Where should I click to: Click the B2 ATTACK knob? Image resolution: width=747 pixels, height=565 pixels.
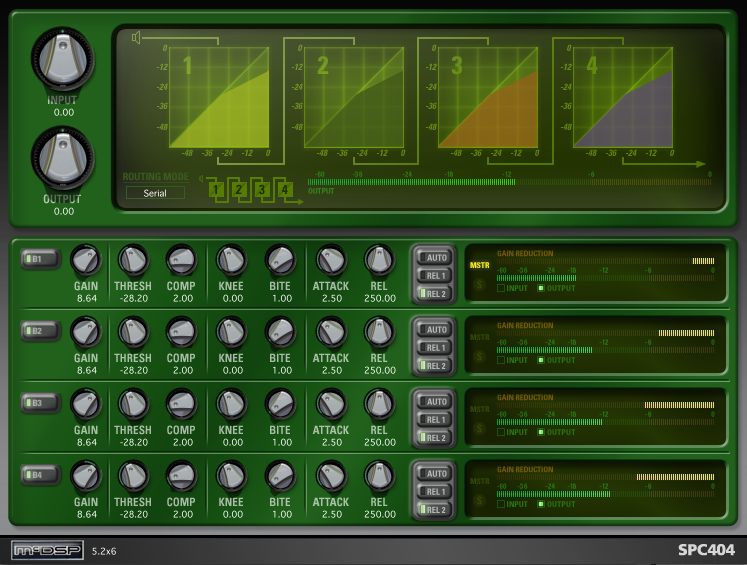pyautogui.click(x=331, y=333)
